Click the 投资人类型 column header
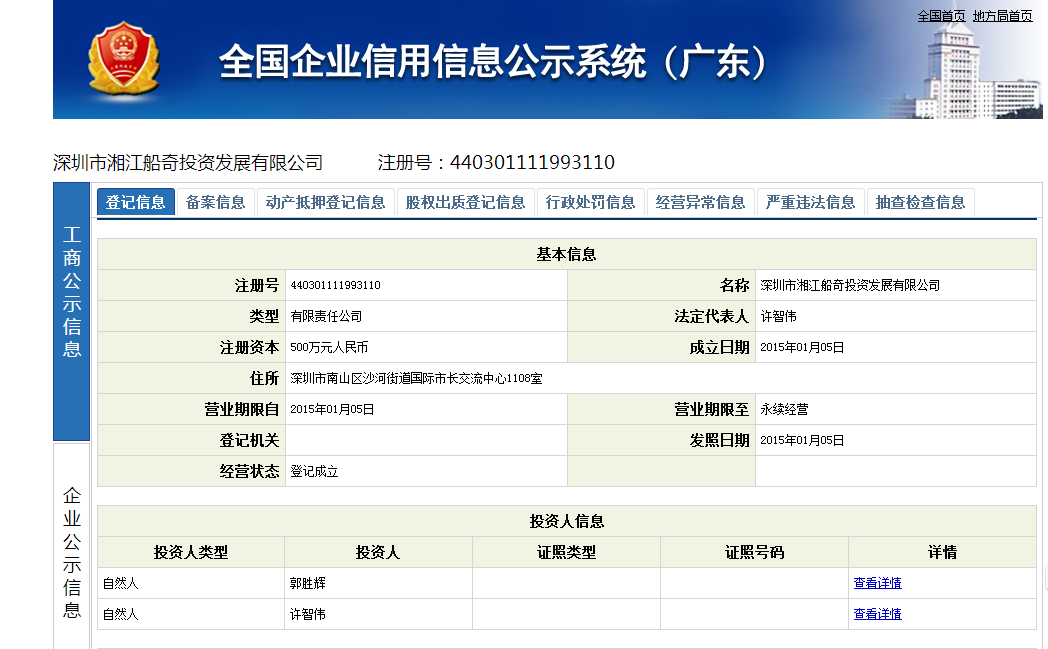The height and width of the screenshot is (649, 1048). point(191,552)
